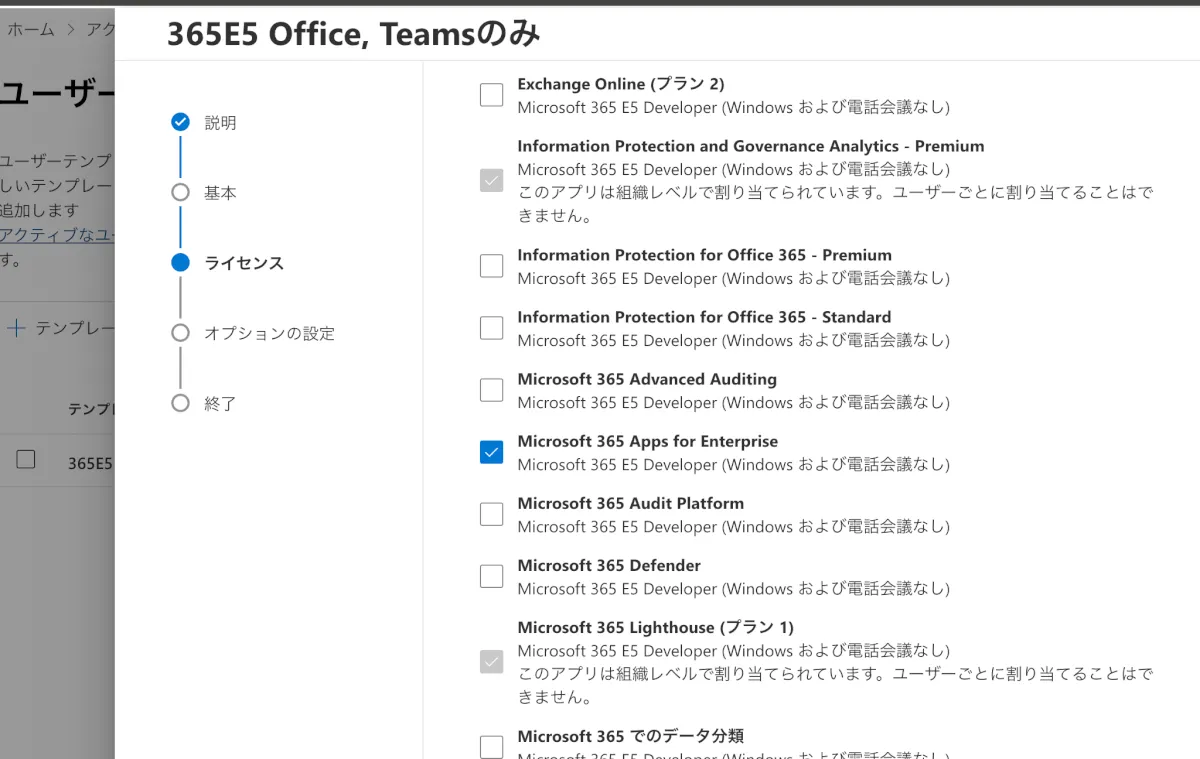The width and height of the screenshot is (1200, 759).
Task: Click the completed 説明 step checkmark icon
Action: click(x=180, y=122)
